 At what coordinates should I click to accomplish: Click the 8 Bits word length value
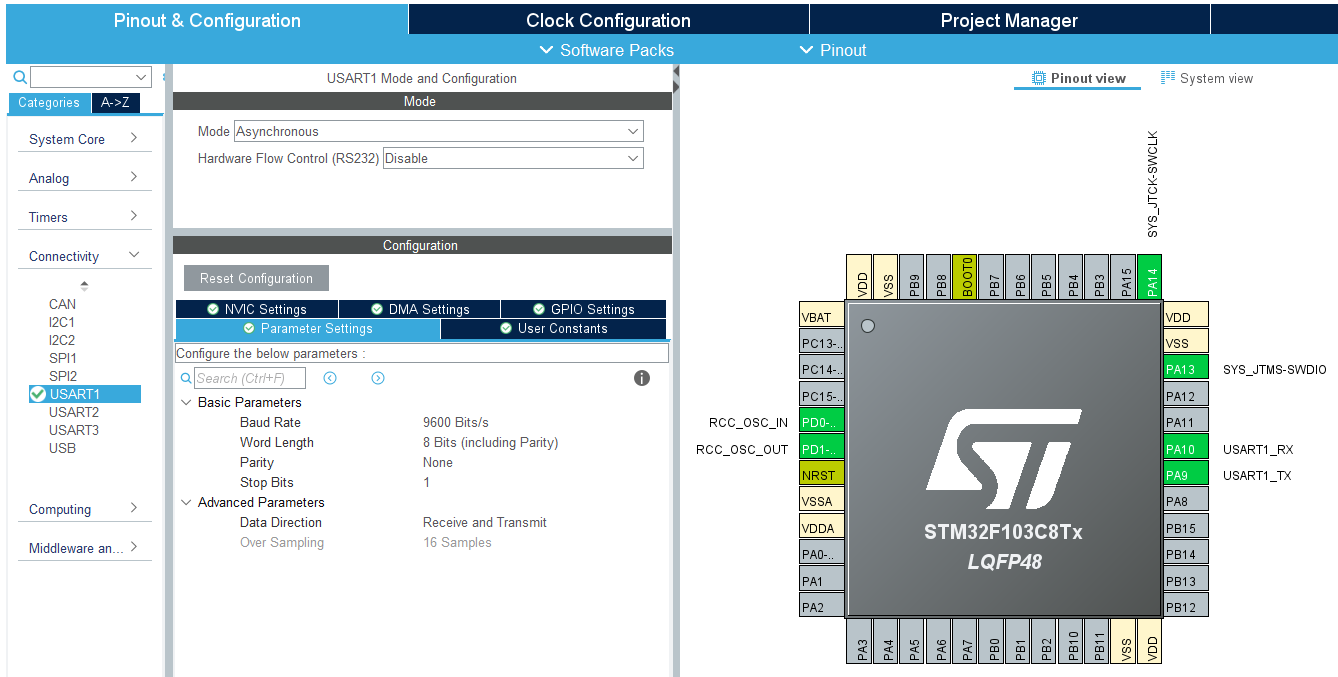[490, 442]
